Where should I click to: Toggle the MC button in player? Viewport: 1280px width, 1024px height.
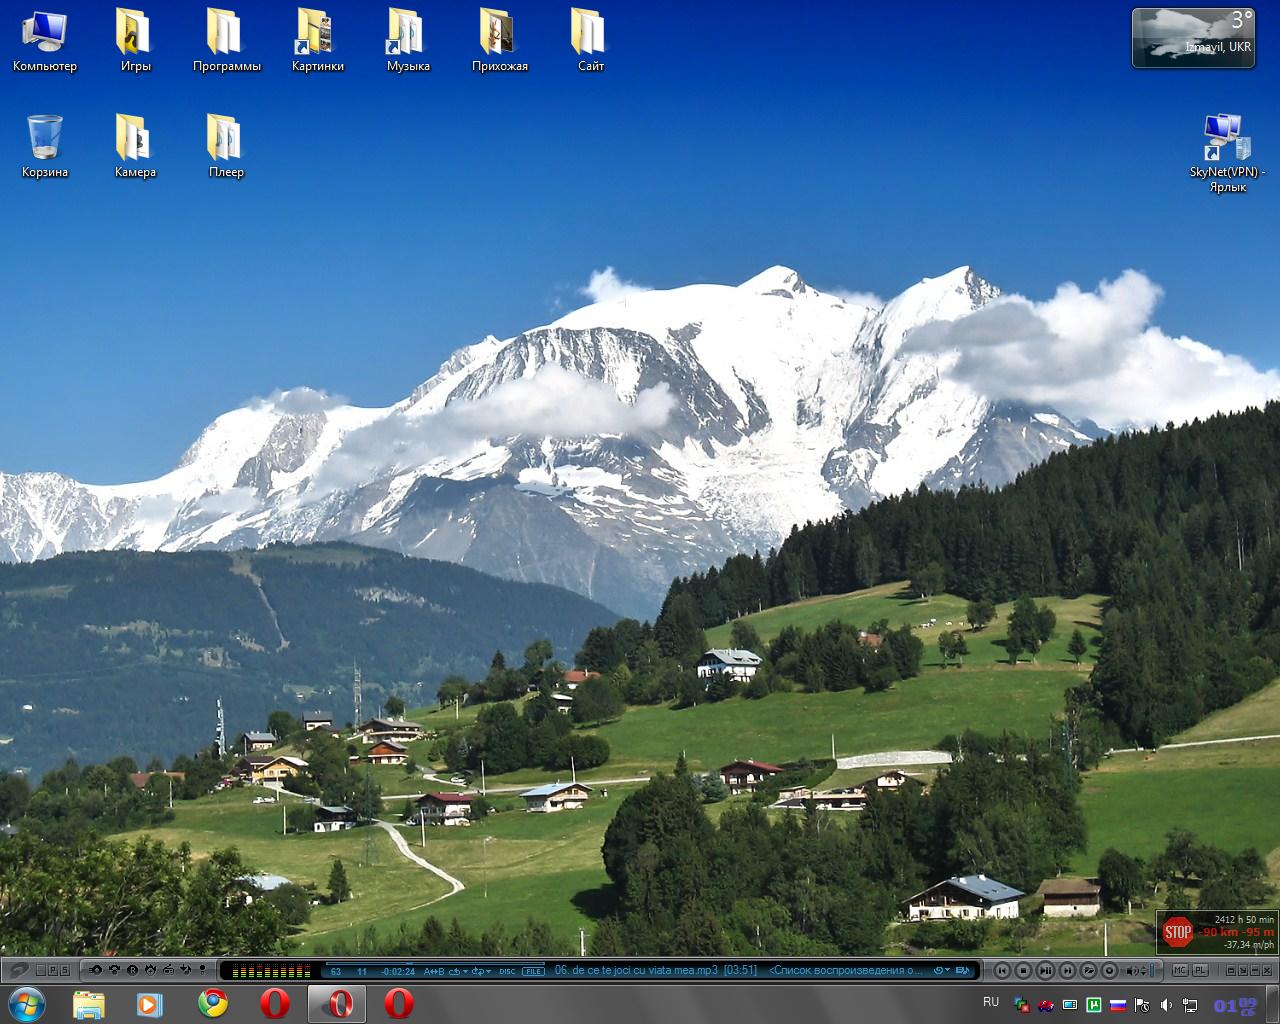pyautogui.click(x=1180, y=970)
